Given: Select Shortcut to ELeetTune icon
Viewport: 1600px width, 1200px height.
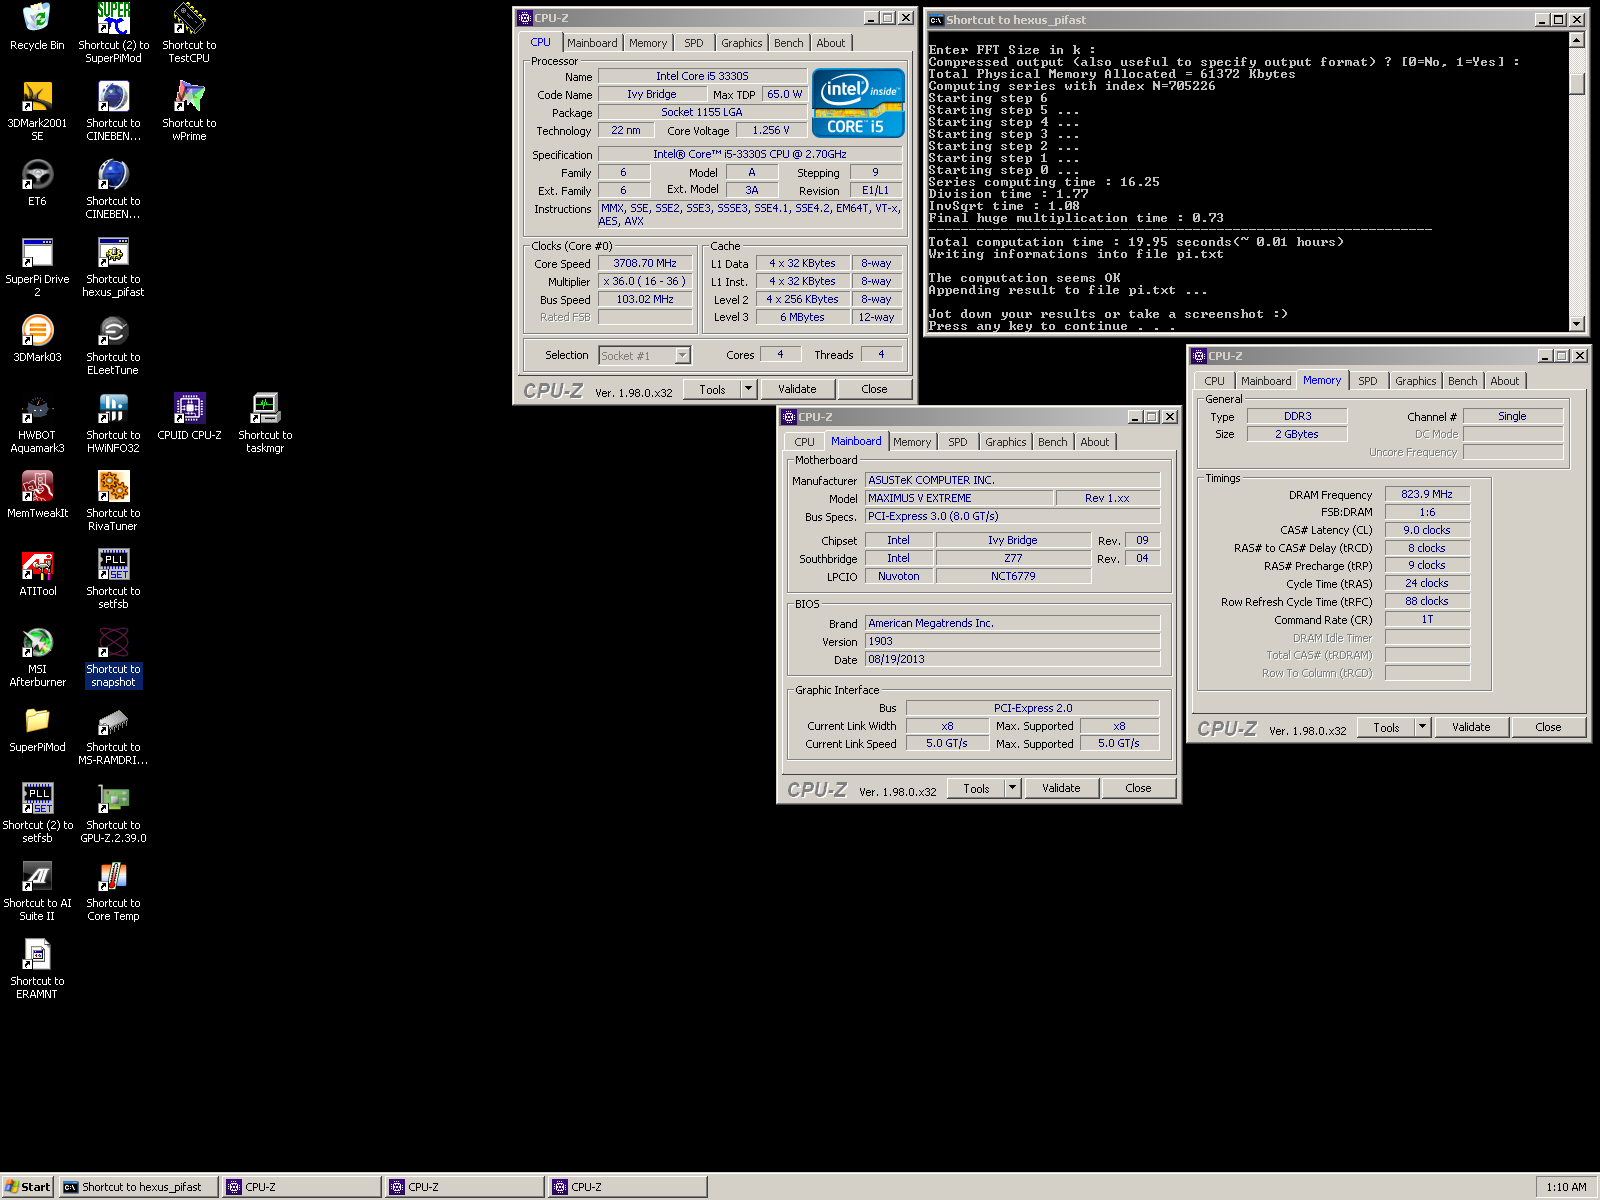Looking at the screenshot, I should (113, 344).
